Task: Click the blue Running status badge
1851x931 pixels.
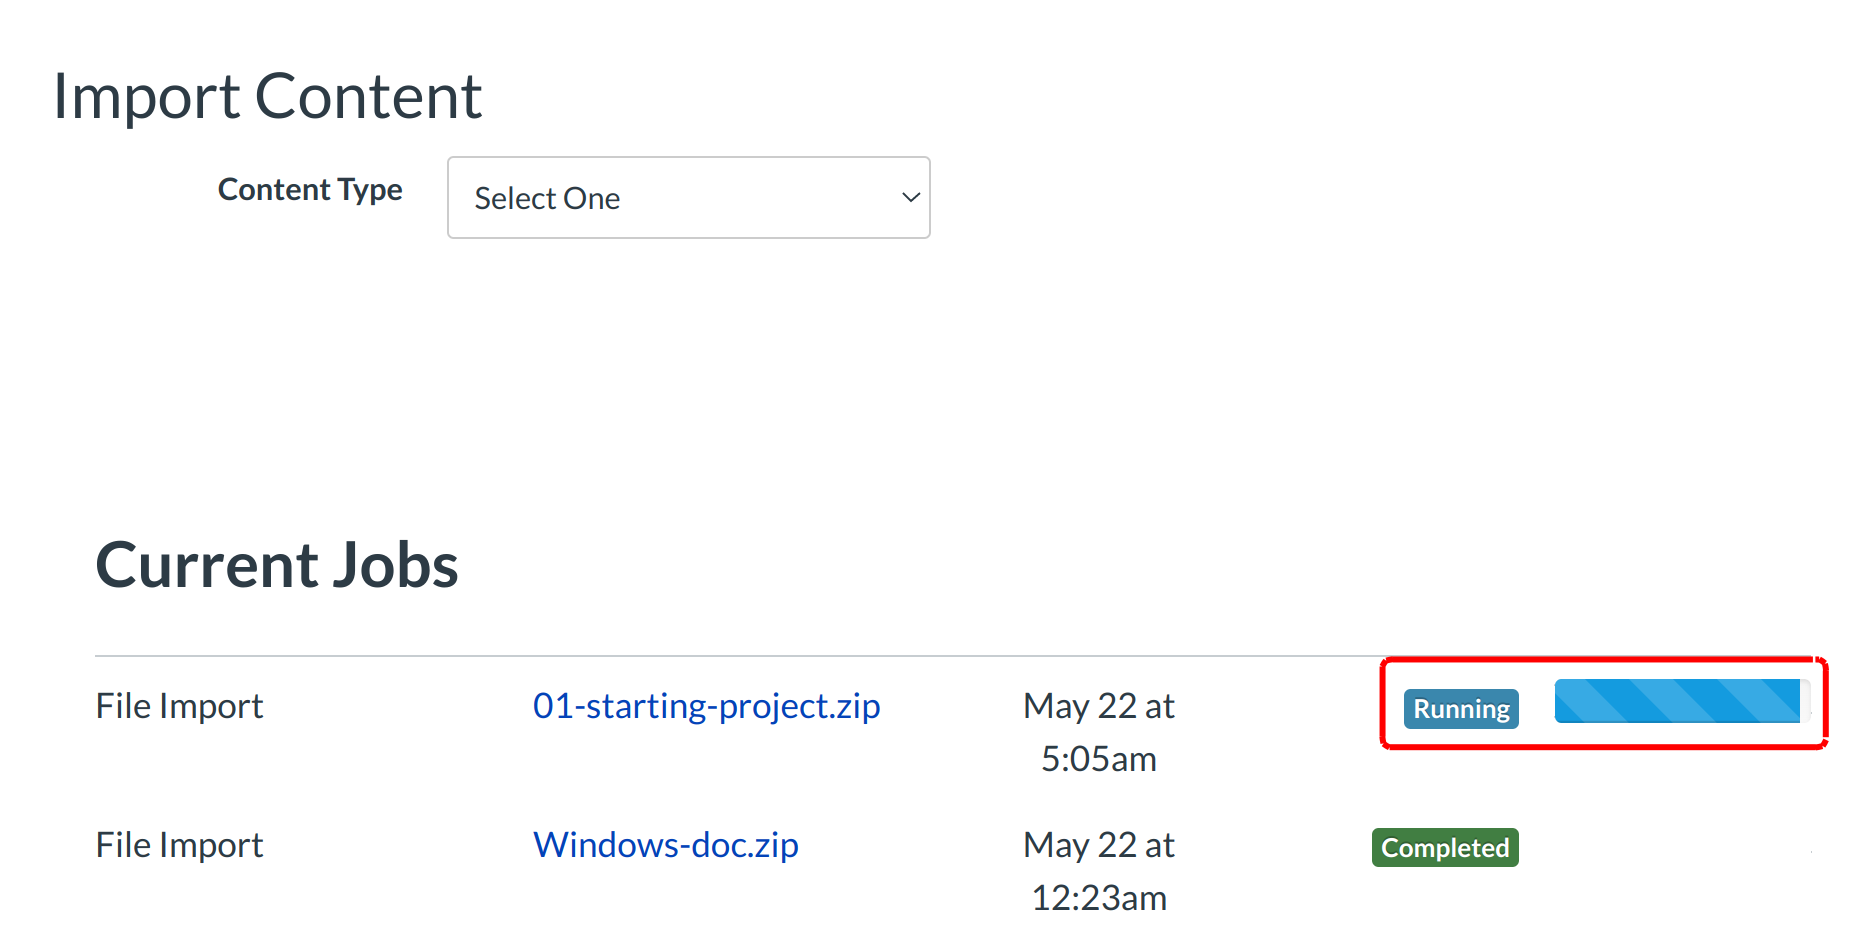Action: click(1461, 709)
